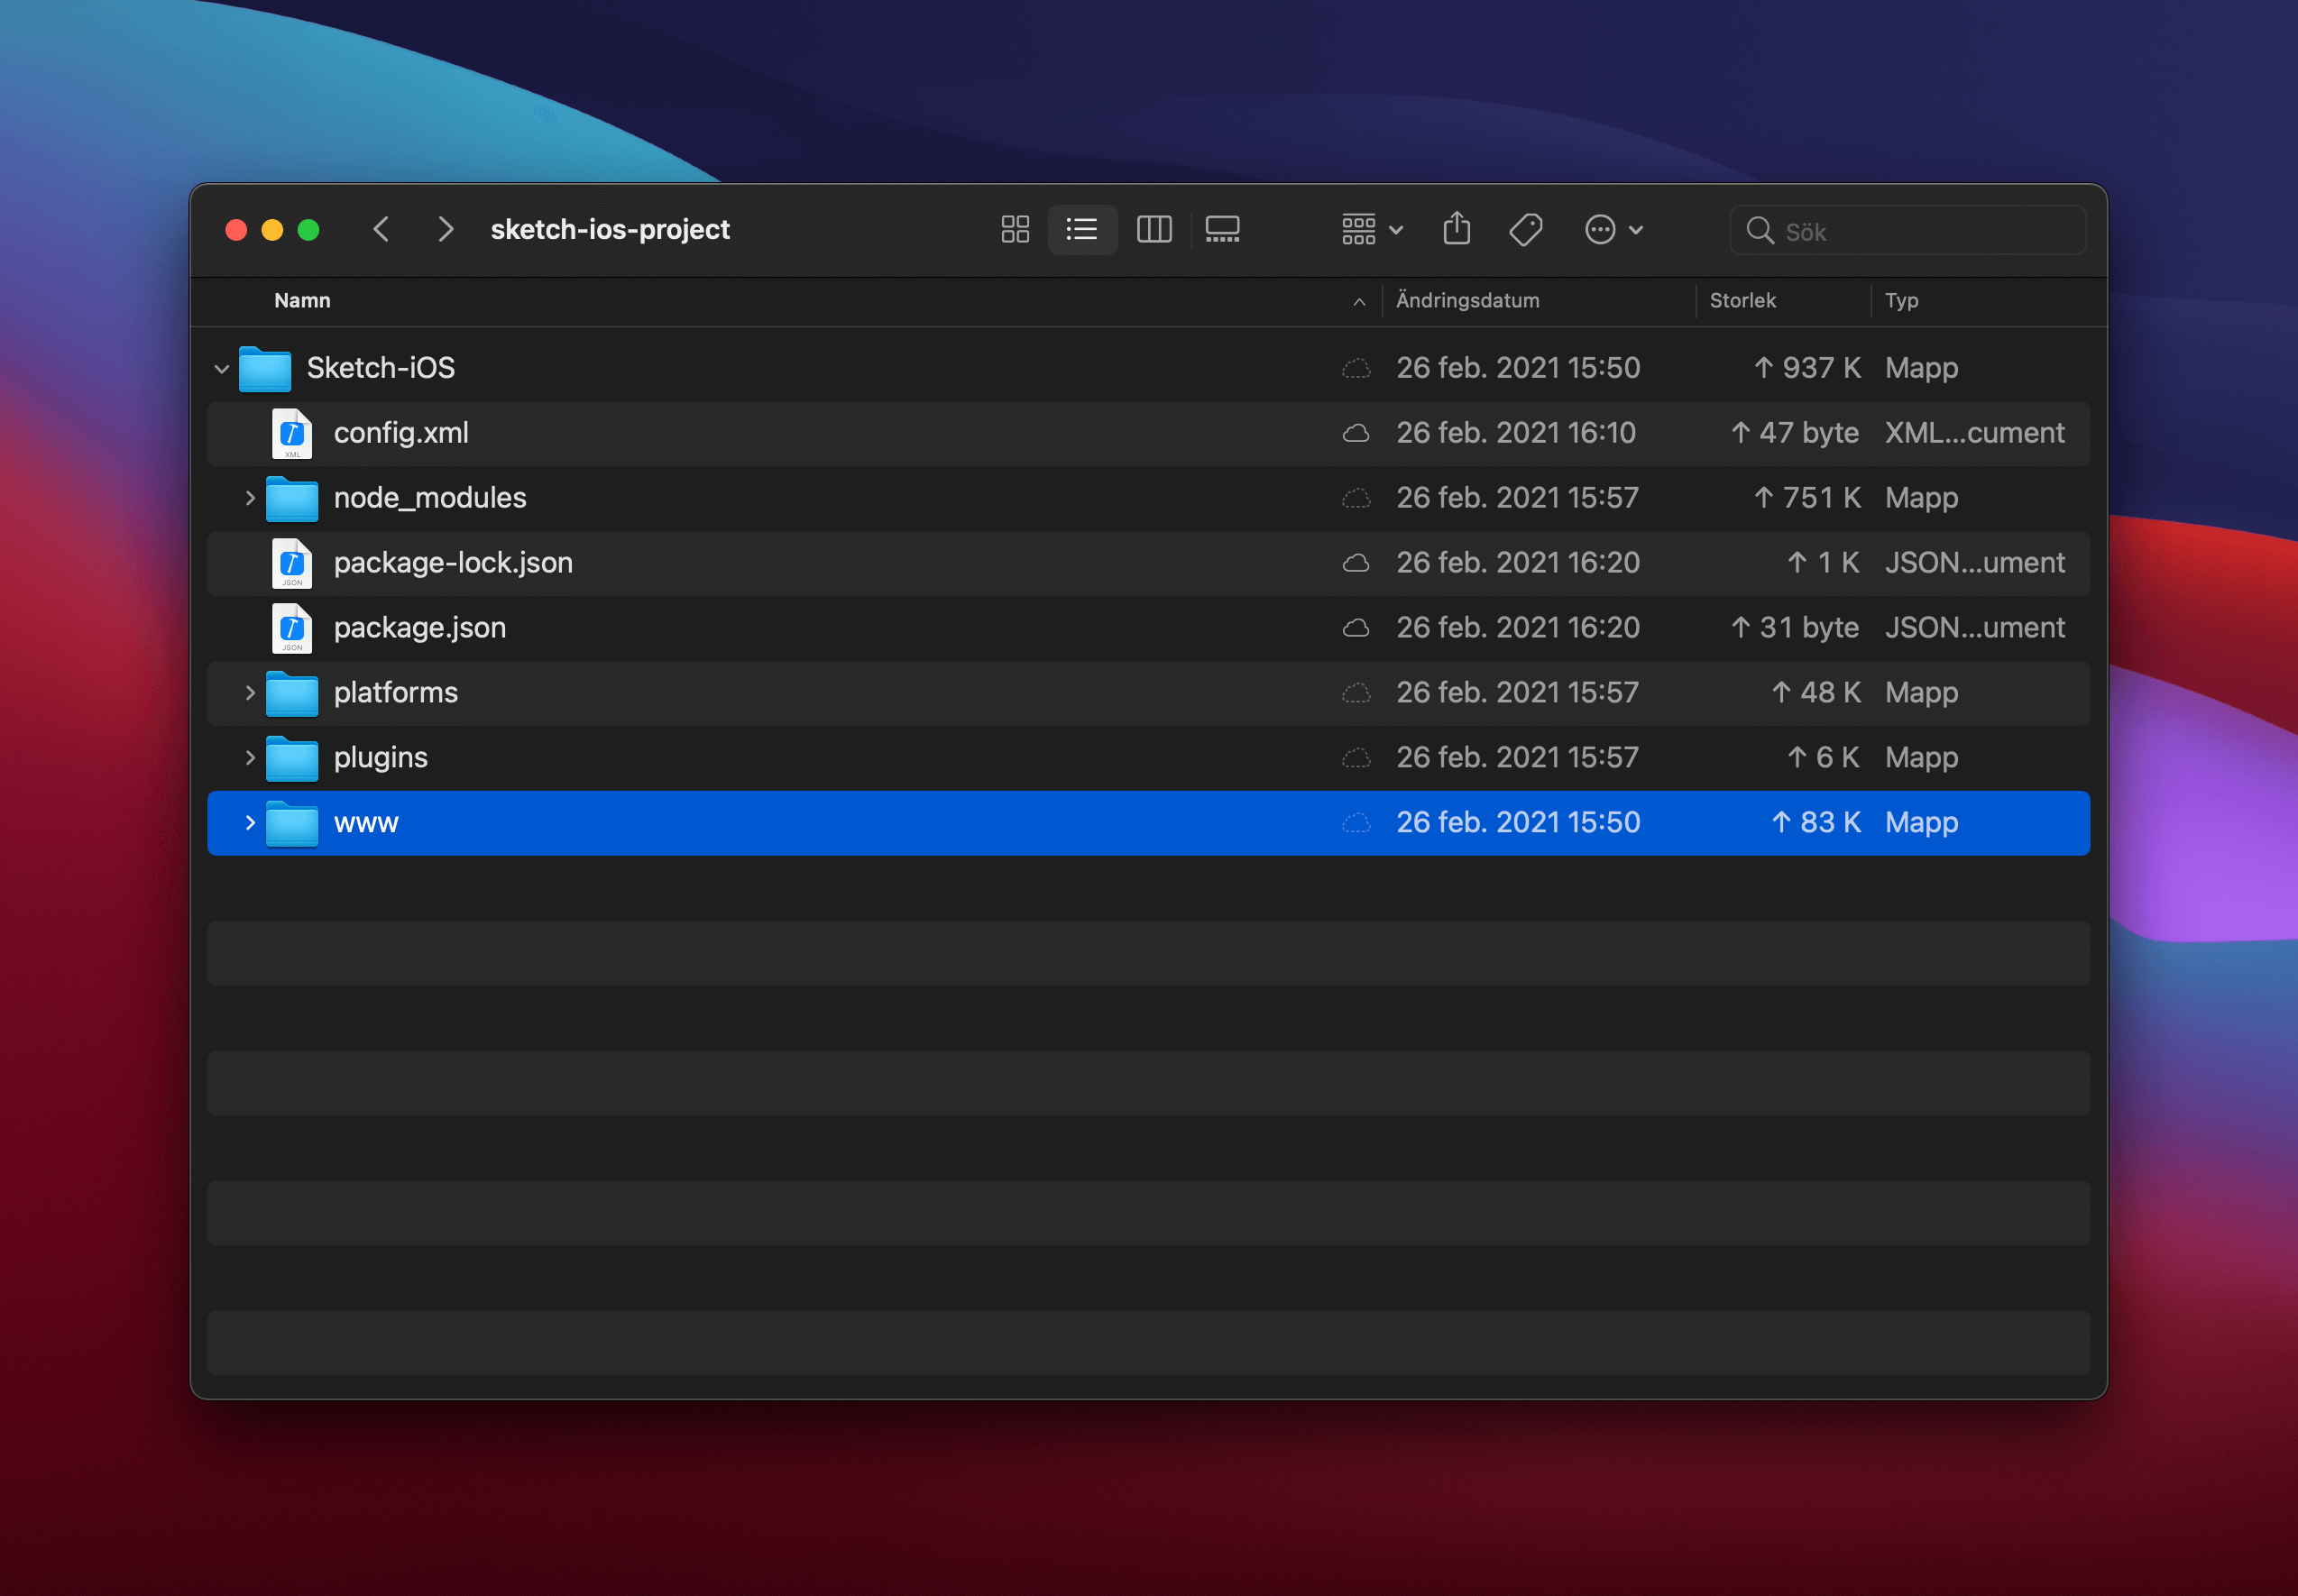Collapse the Sketch-iOS folder

(221, 369)
